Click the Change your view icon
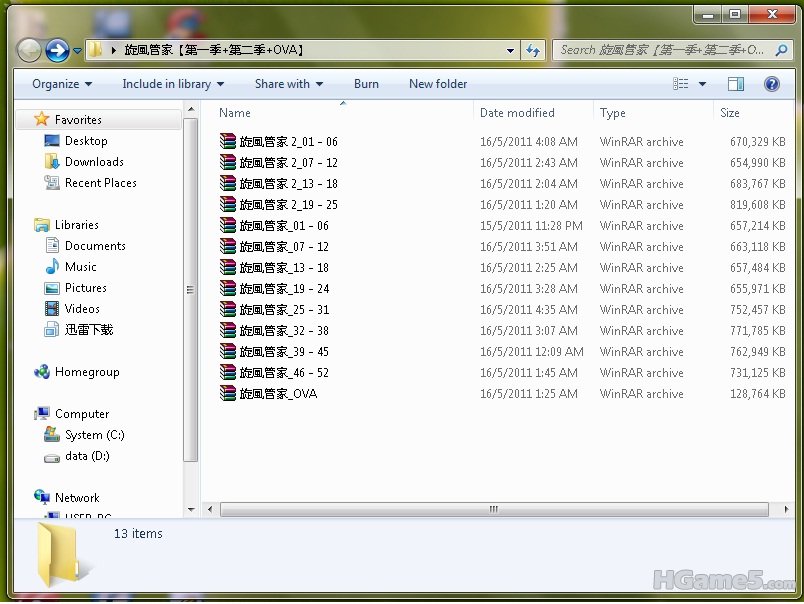Viewport: 804px width, 604px height. (679, 84)
